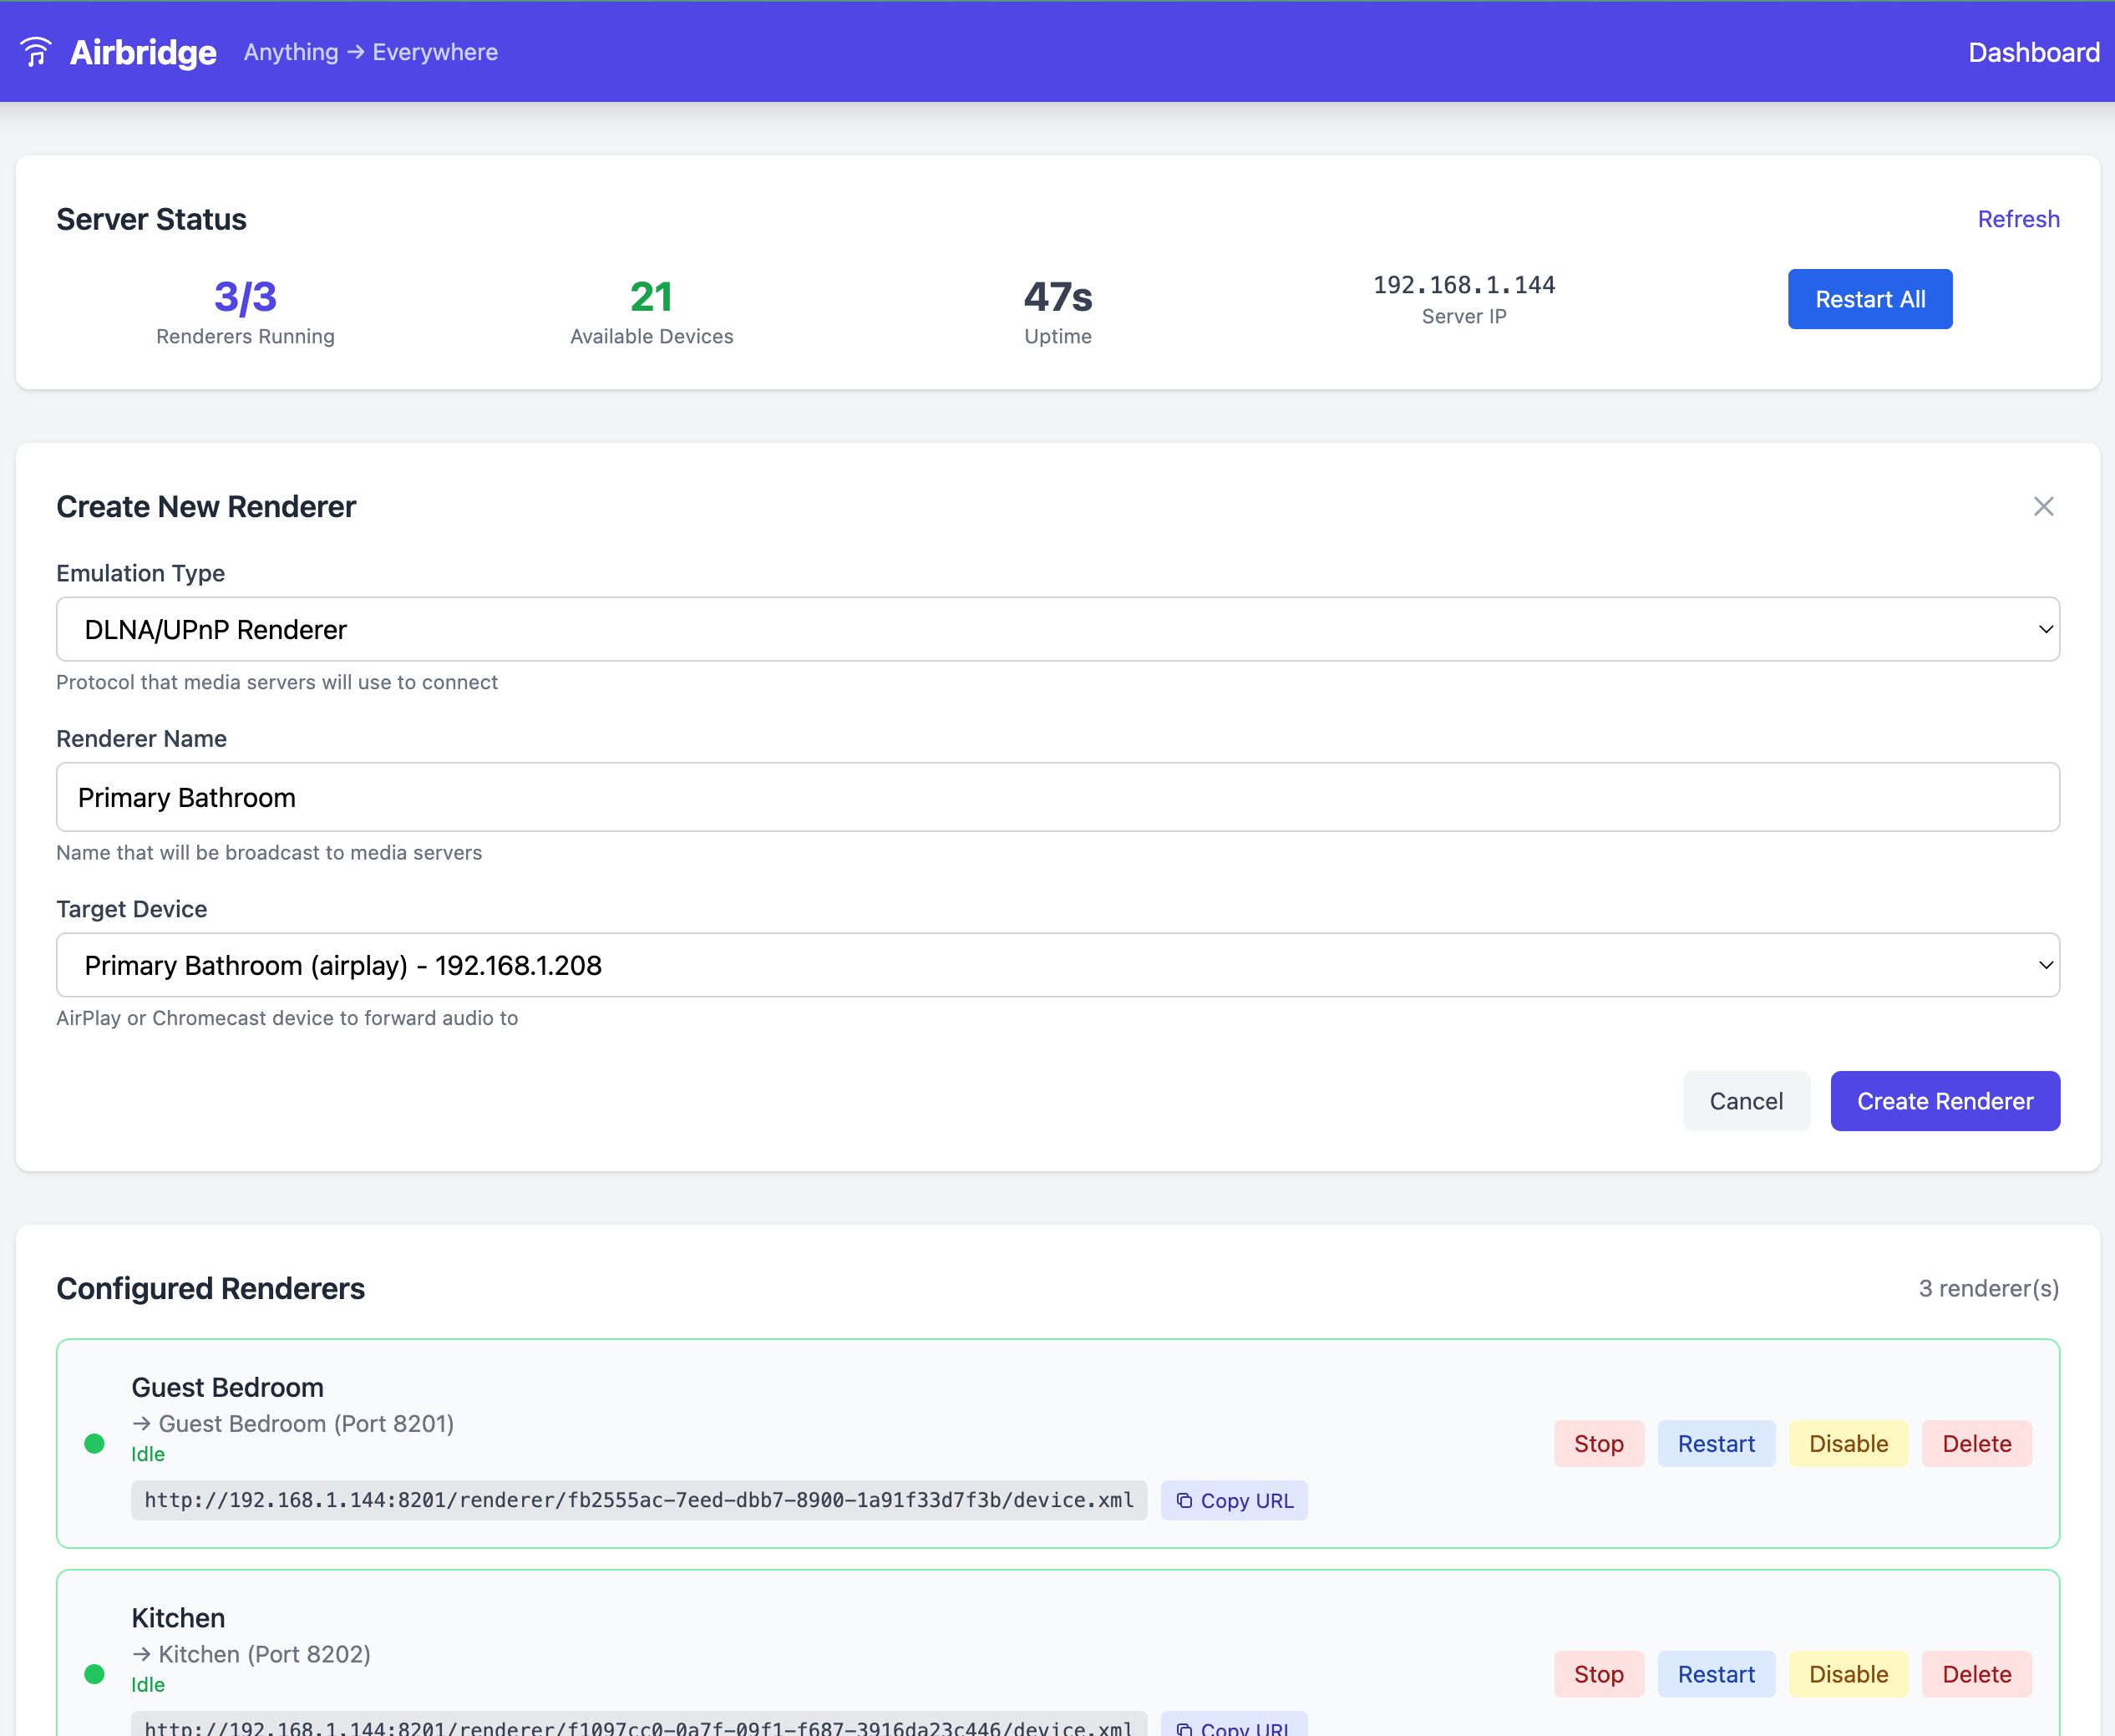
Task: Click the 192.168.1.144 Server IP value
Action: coord(1464,285)
